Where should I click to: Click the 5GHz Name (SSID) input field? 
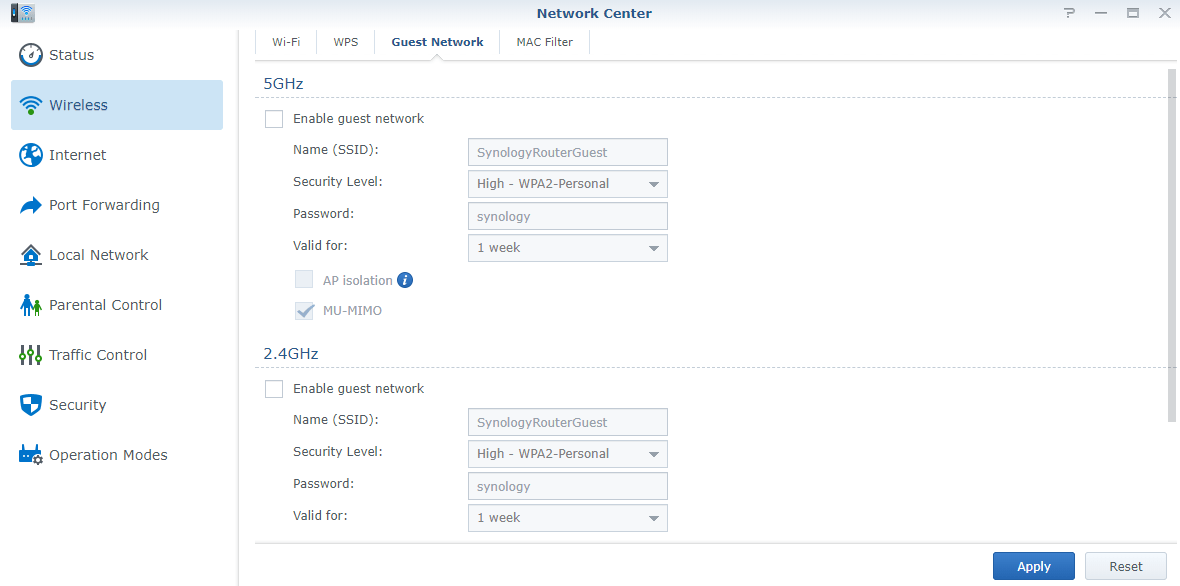567,153
